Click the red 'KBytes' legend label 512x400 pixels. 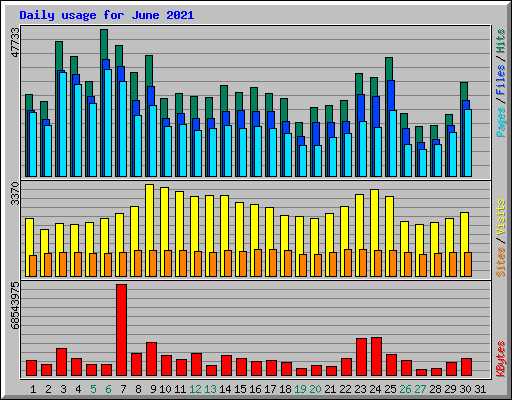point(501,359)
